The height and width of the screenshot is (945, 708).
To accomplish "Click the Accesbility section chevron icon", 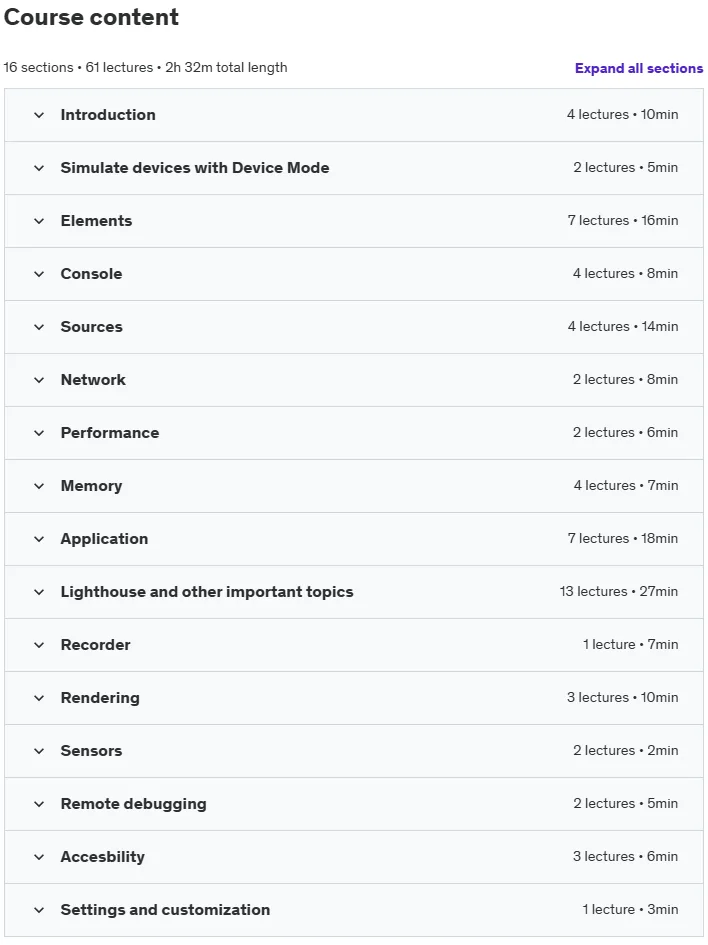I will (39, 858).
